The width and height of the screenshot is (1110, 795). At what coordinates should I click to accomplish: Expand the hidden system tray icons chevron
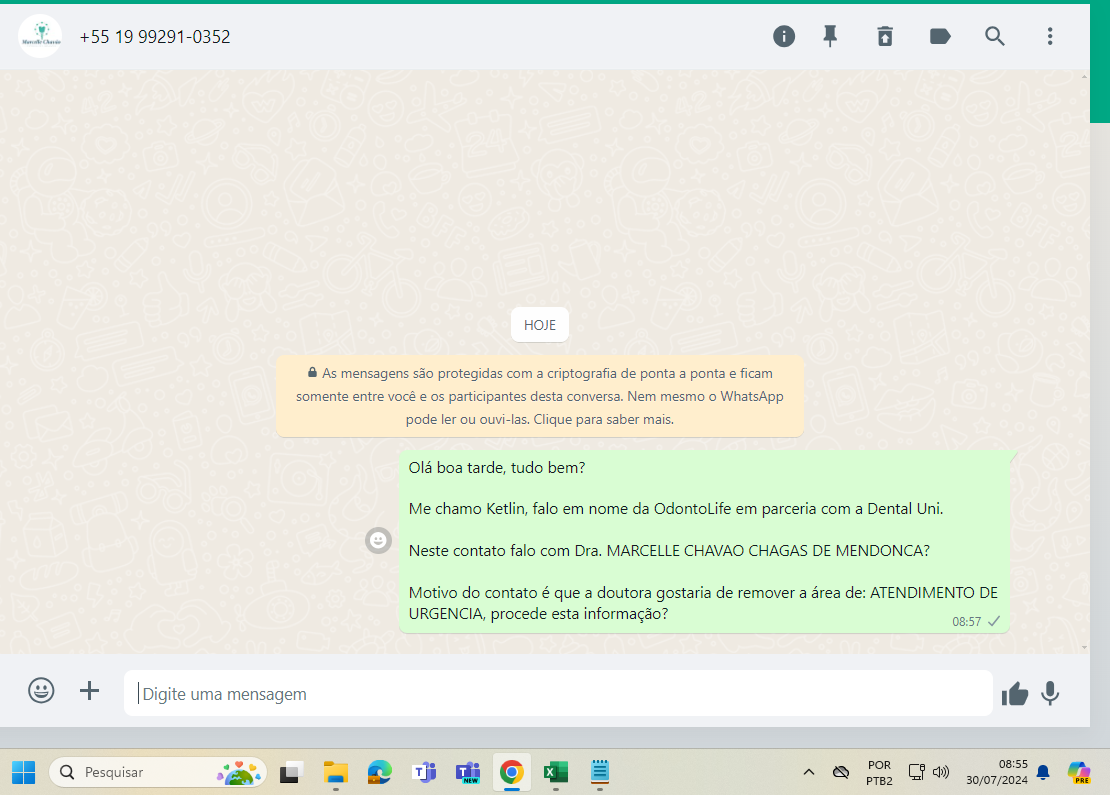pos(808,772)
